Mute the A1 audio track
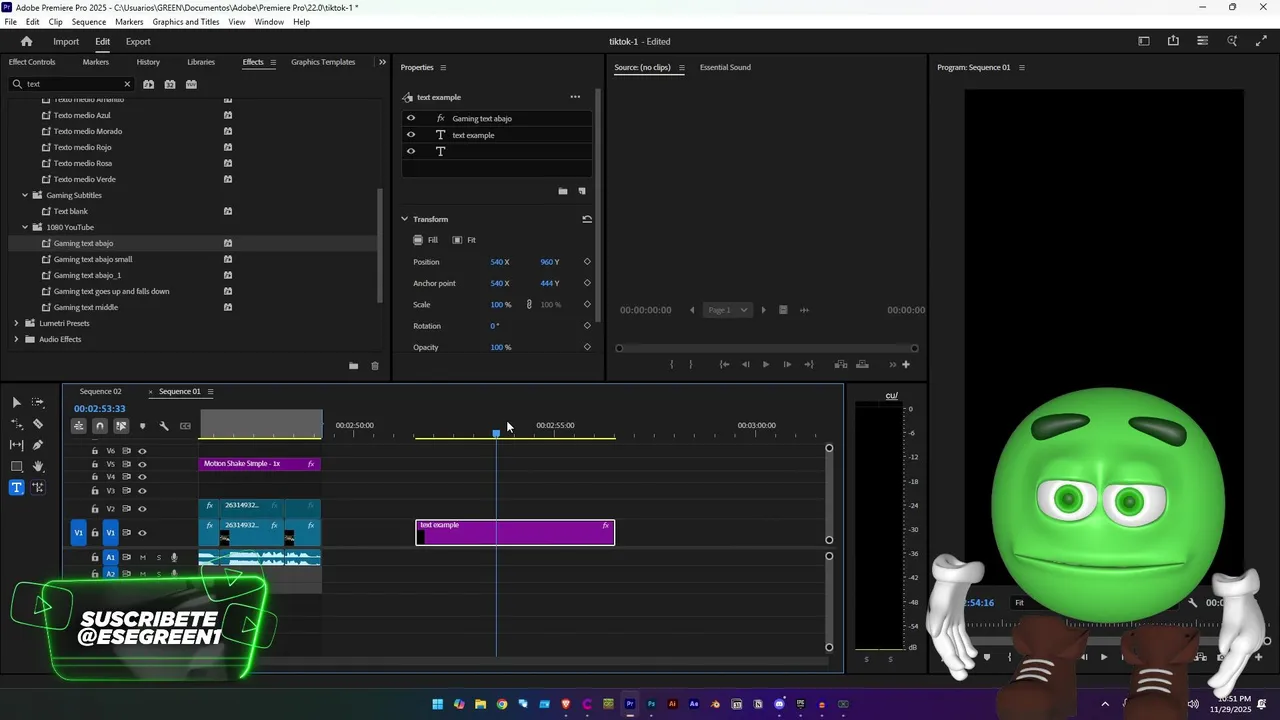Screen dimensions: 1280x720 pos(143,557)
